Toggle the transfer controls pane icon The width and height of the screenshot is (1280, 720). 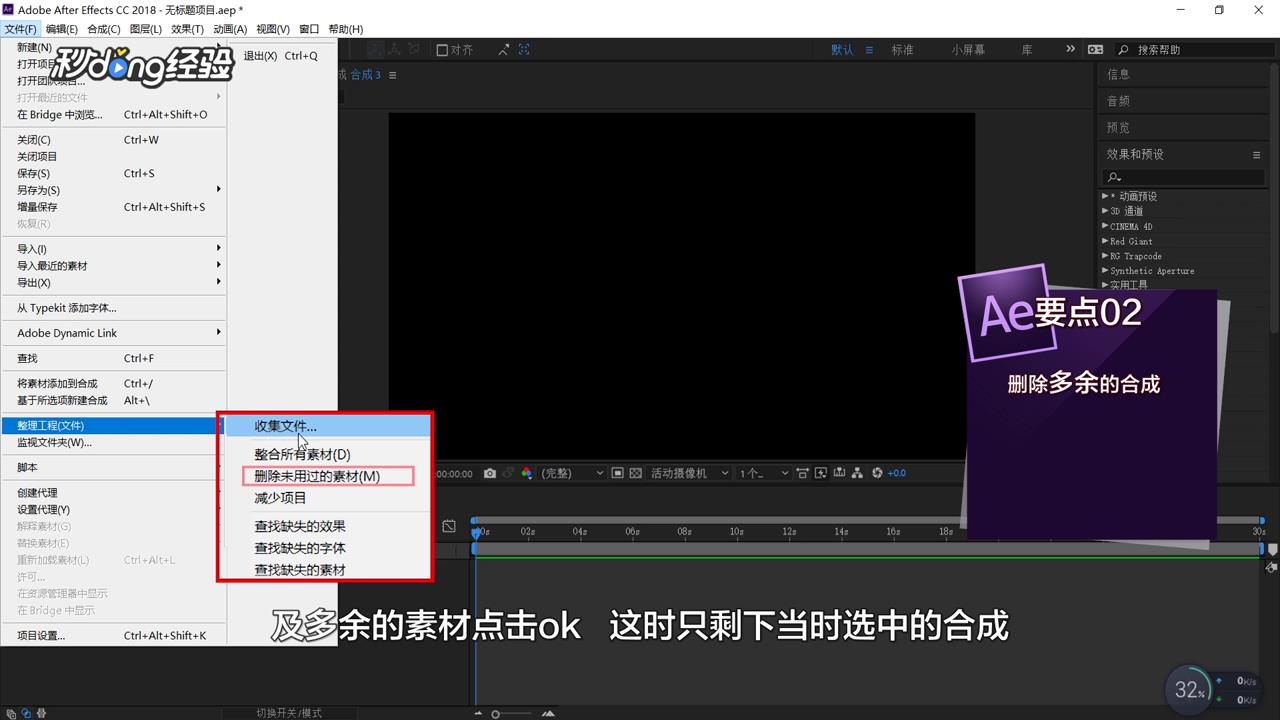pyautogui.click(x=25, y=713)
